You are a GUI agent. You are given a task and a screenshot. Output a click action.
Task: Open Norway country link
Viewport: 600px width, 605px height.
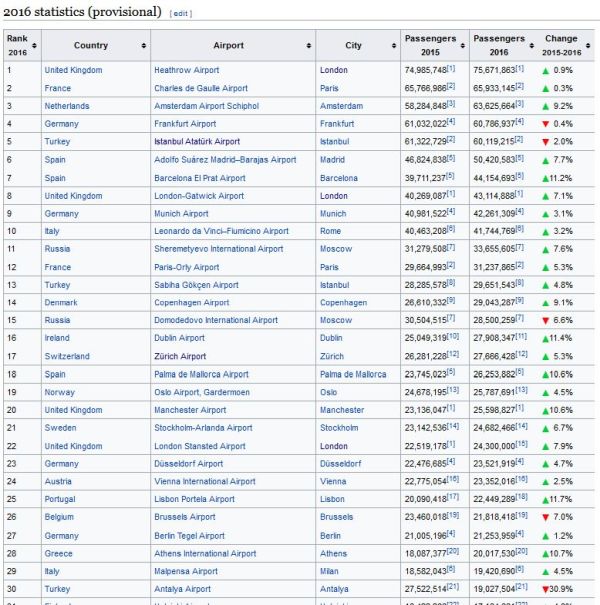59,392
